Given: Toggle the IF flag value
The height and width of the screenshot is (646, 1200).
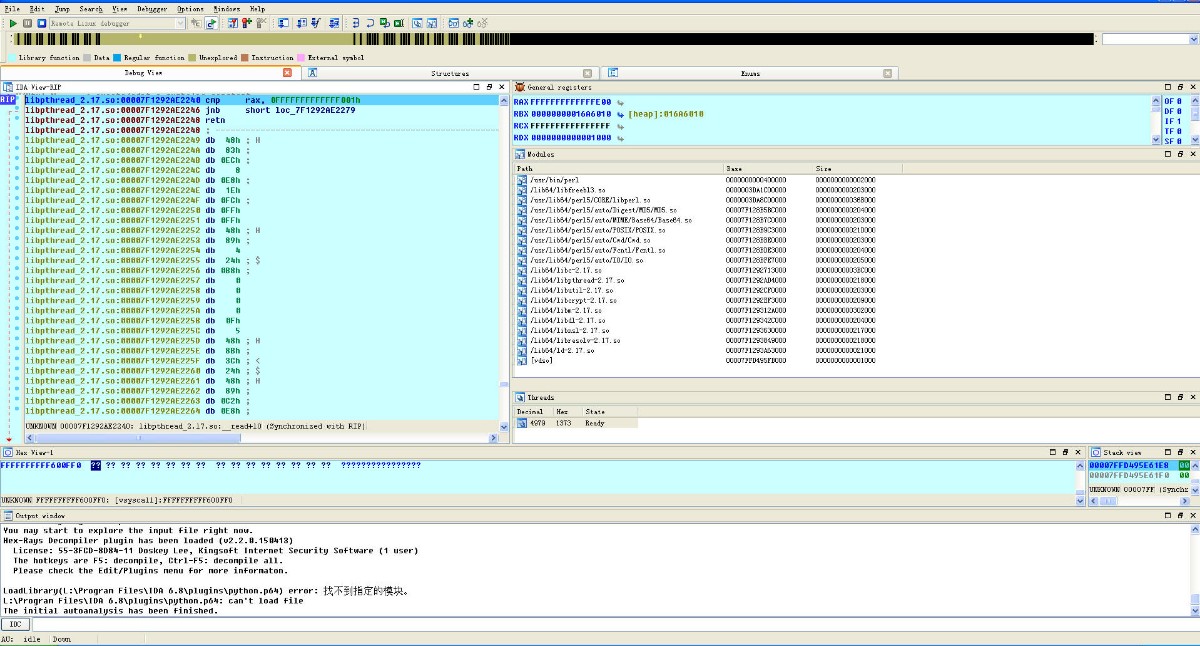Looking at the screenshot, I should point(1179,121).
